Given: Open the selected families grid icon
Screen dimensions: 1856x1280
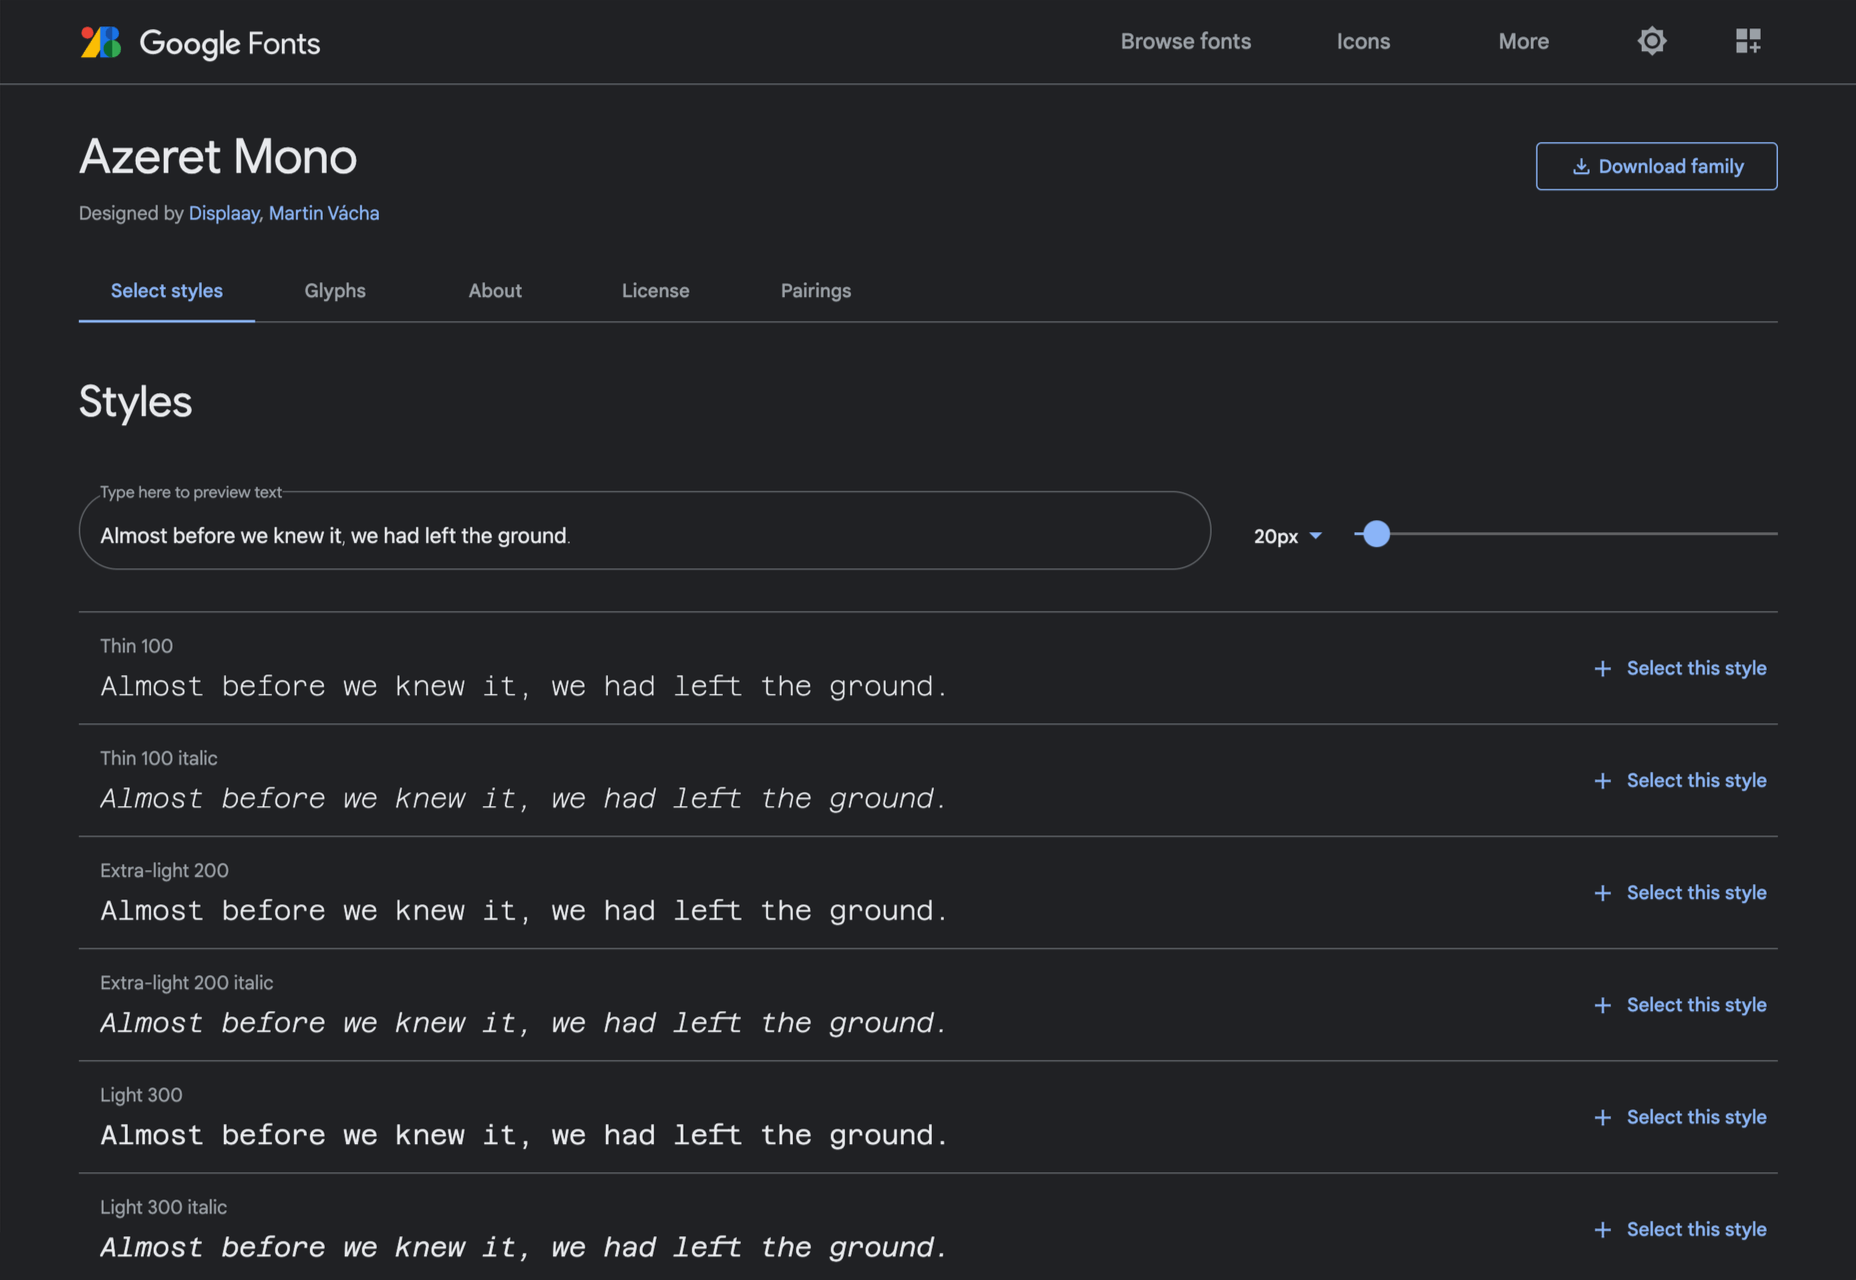Looking at the screenshot, I should [1748, 41].
